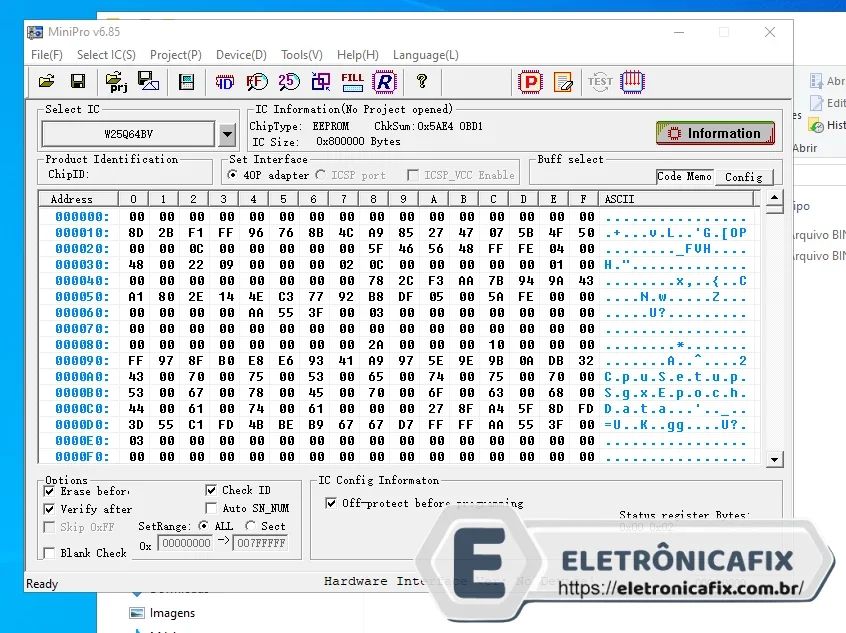This screenshot has width=846, height=633.
Task: Click the Read chip ID icon
Action: click(x=224, y=82)
